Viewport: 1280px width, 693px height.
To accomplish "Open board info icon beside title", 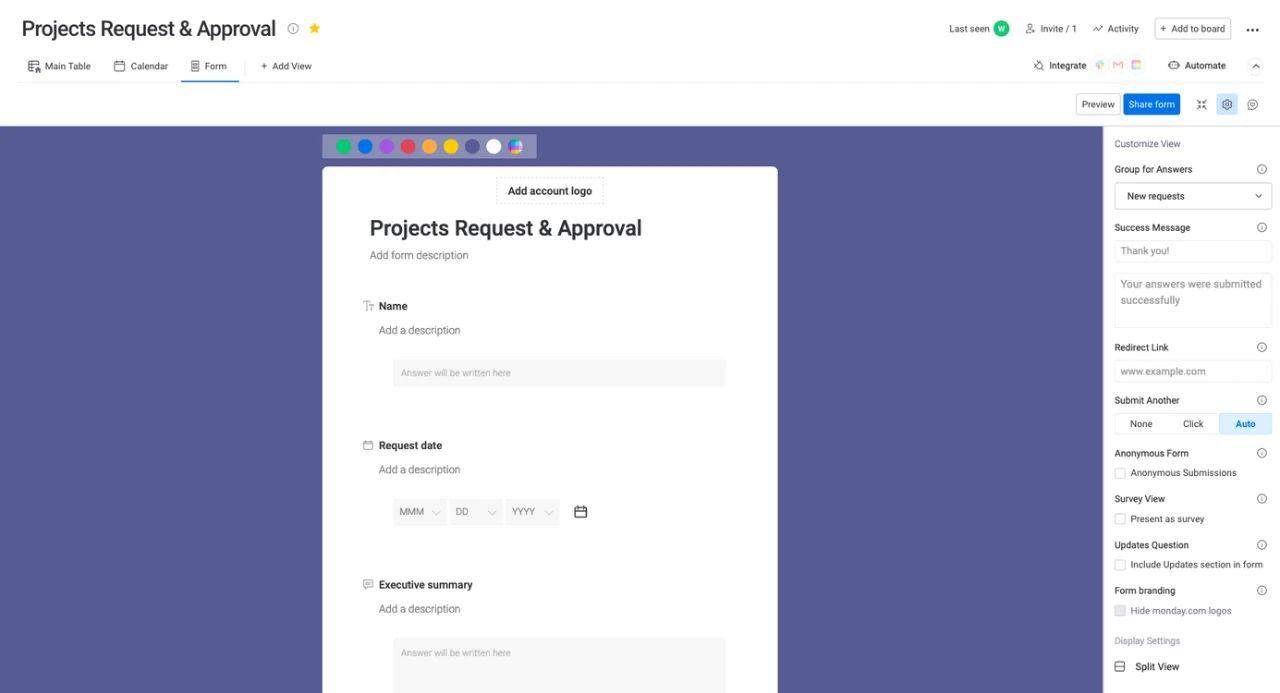I will [293, 28].
